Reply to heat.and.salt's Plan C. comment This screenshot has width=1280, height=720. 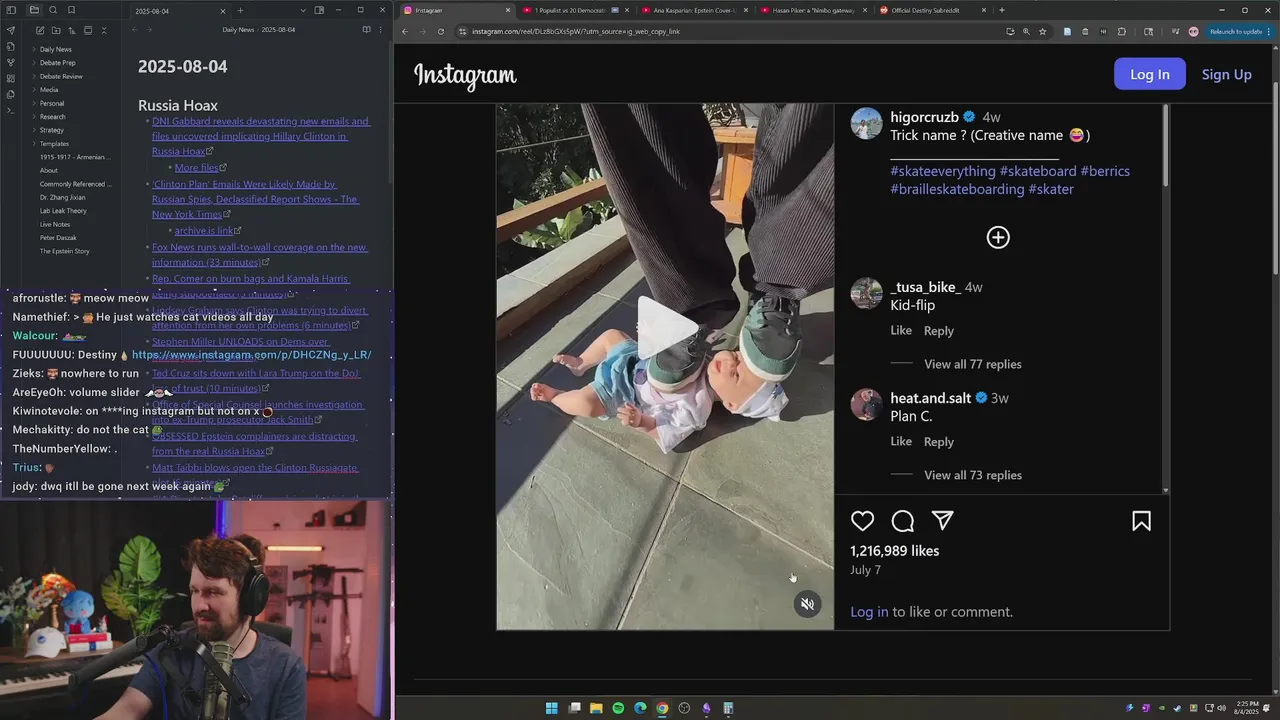coord(939,441)
